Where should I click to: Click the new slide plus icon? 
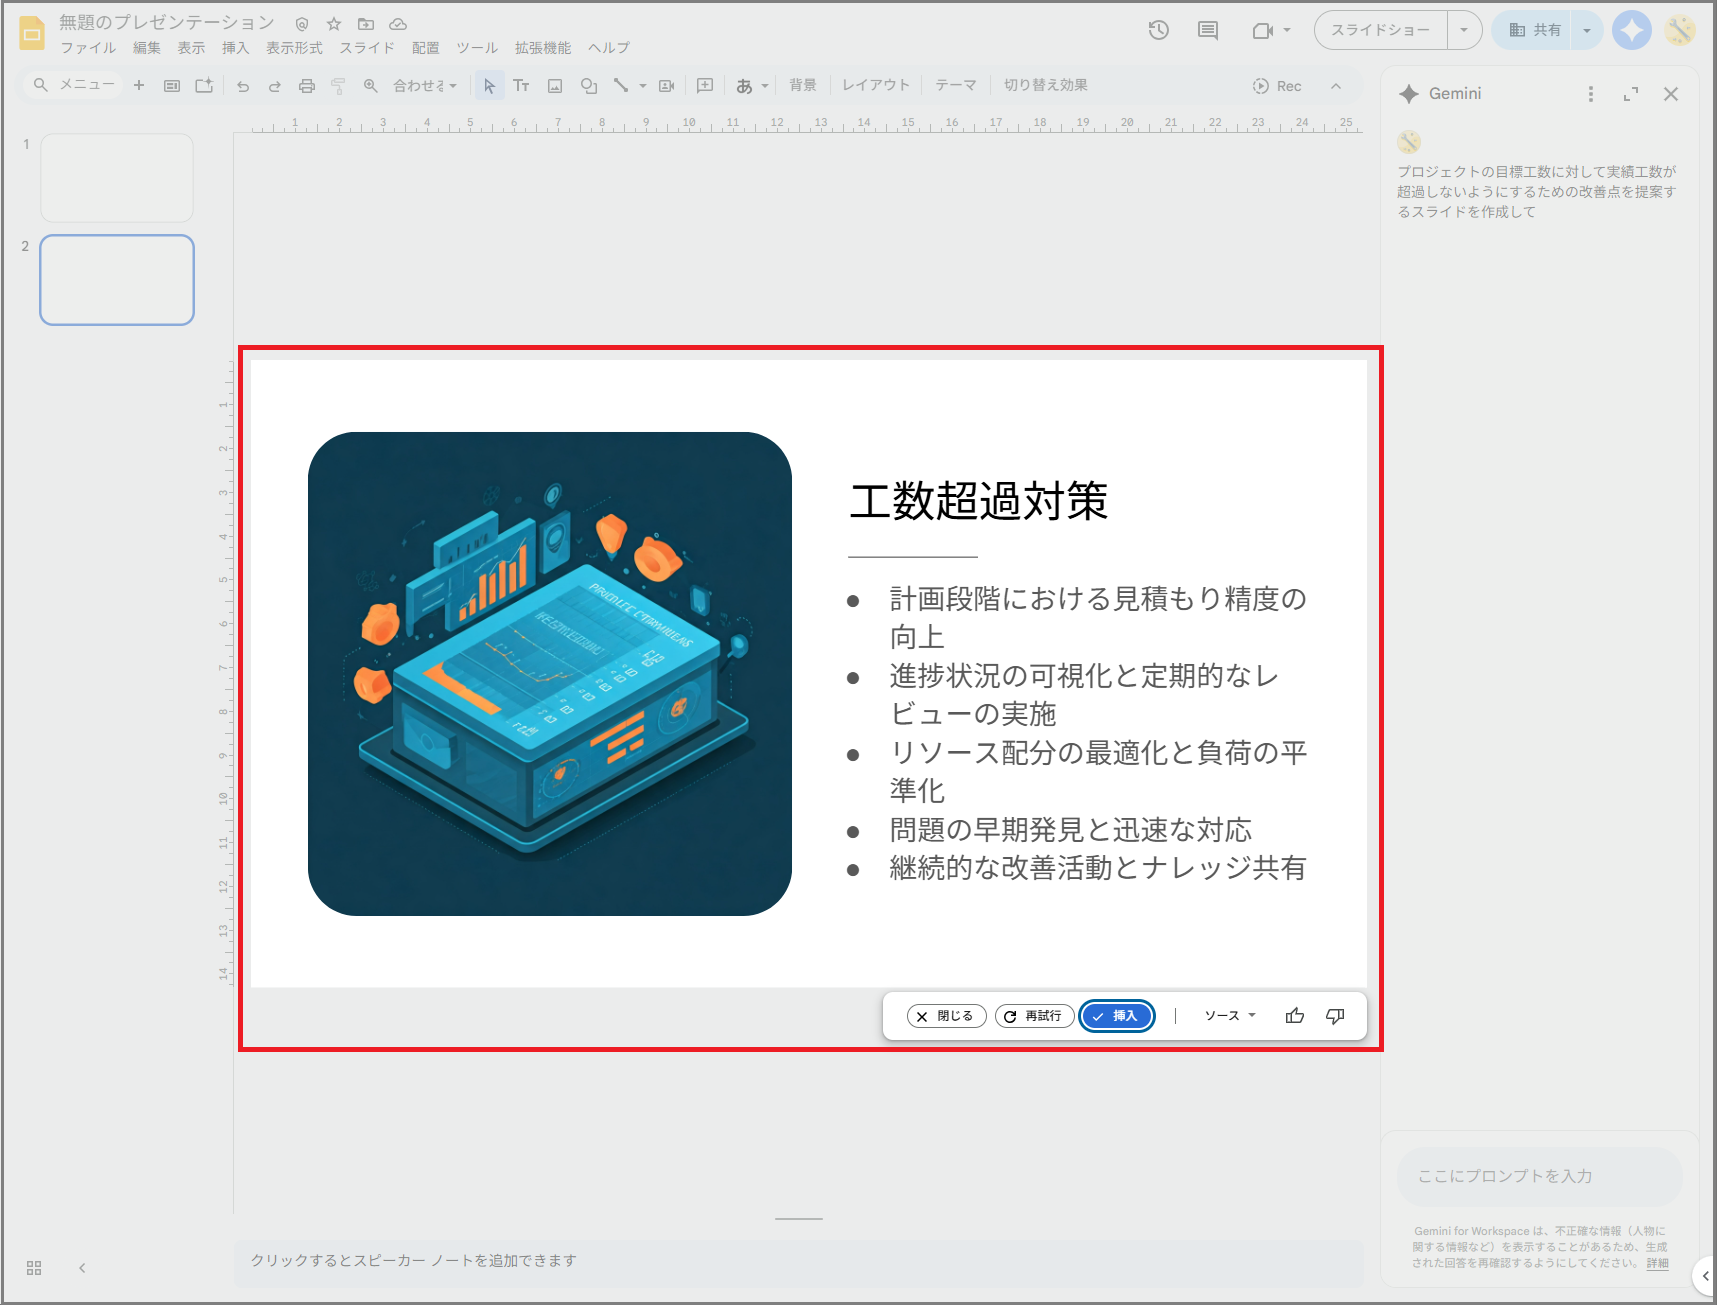pyautogui.click(x=139, y=86)
